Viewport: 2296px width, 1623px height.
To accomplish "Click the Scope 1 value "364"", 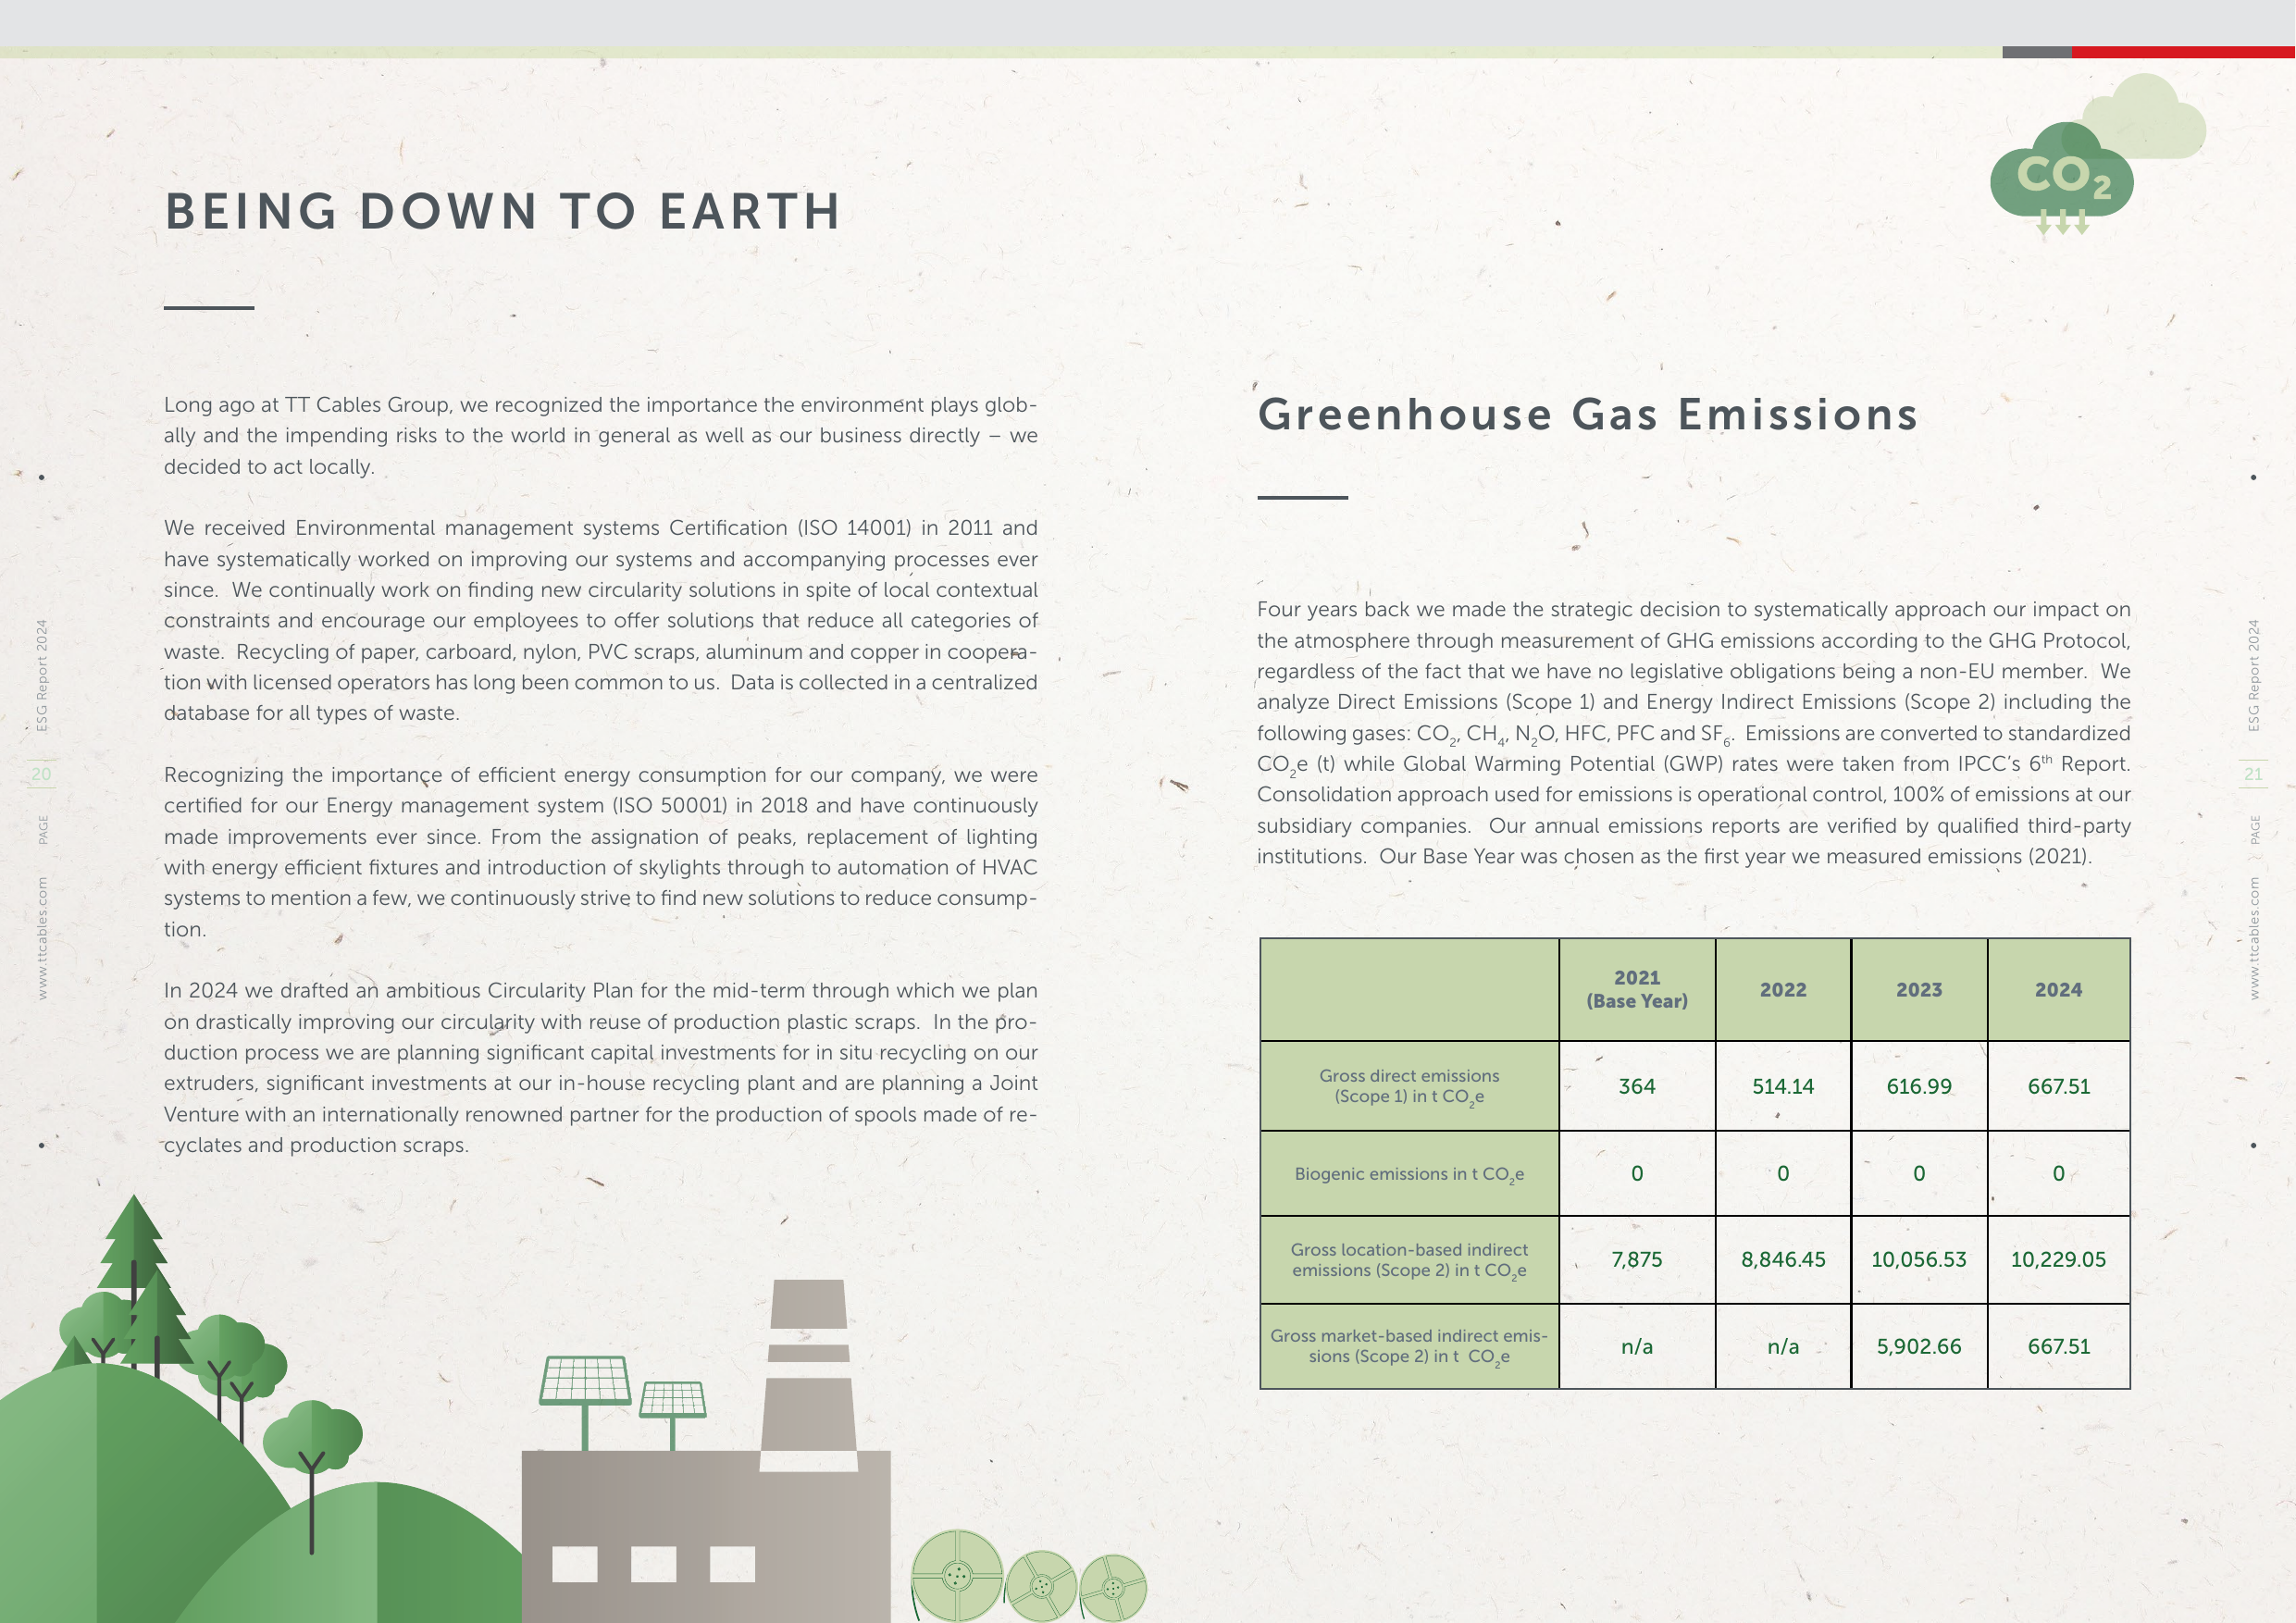I will [1636, 1086].
